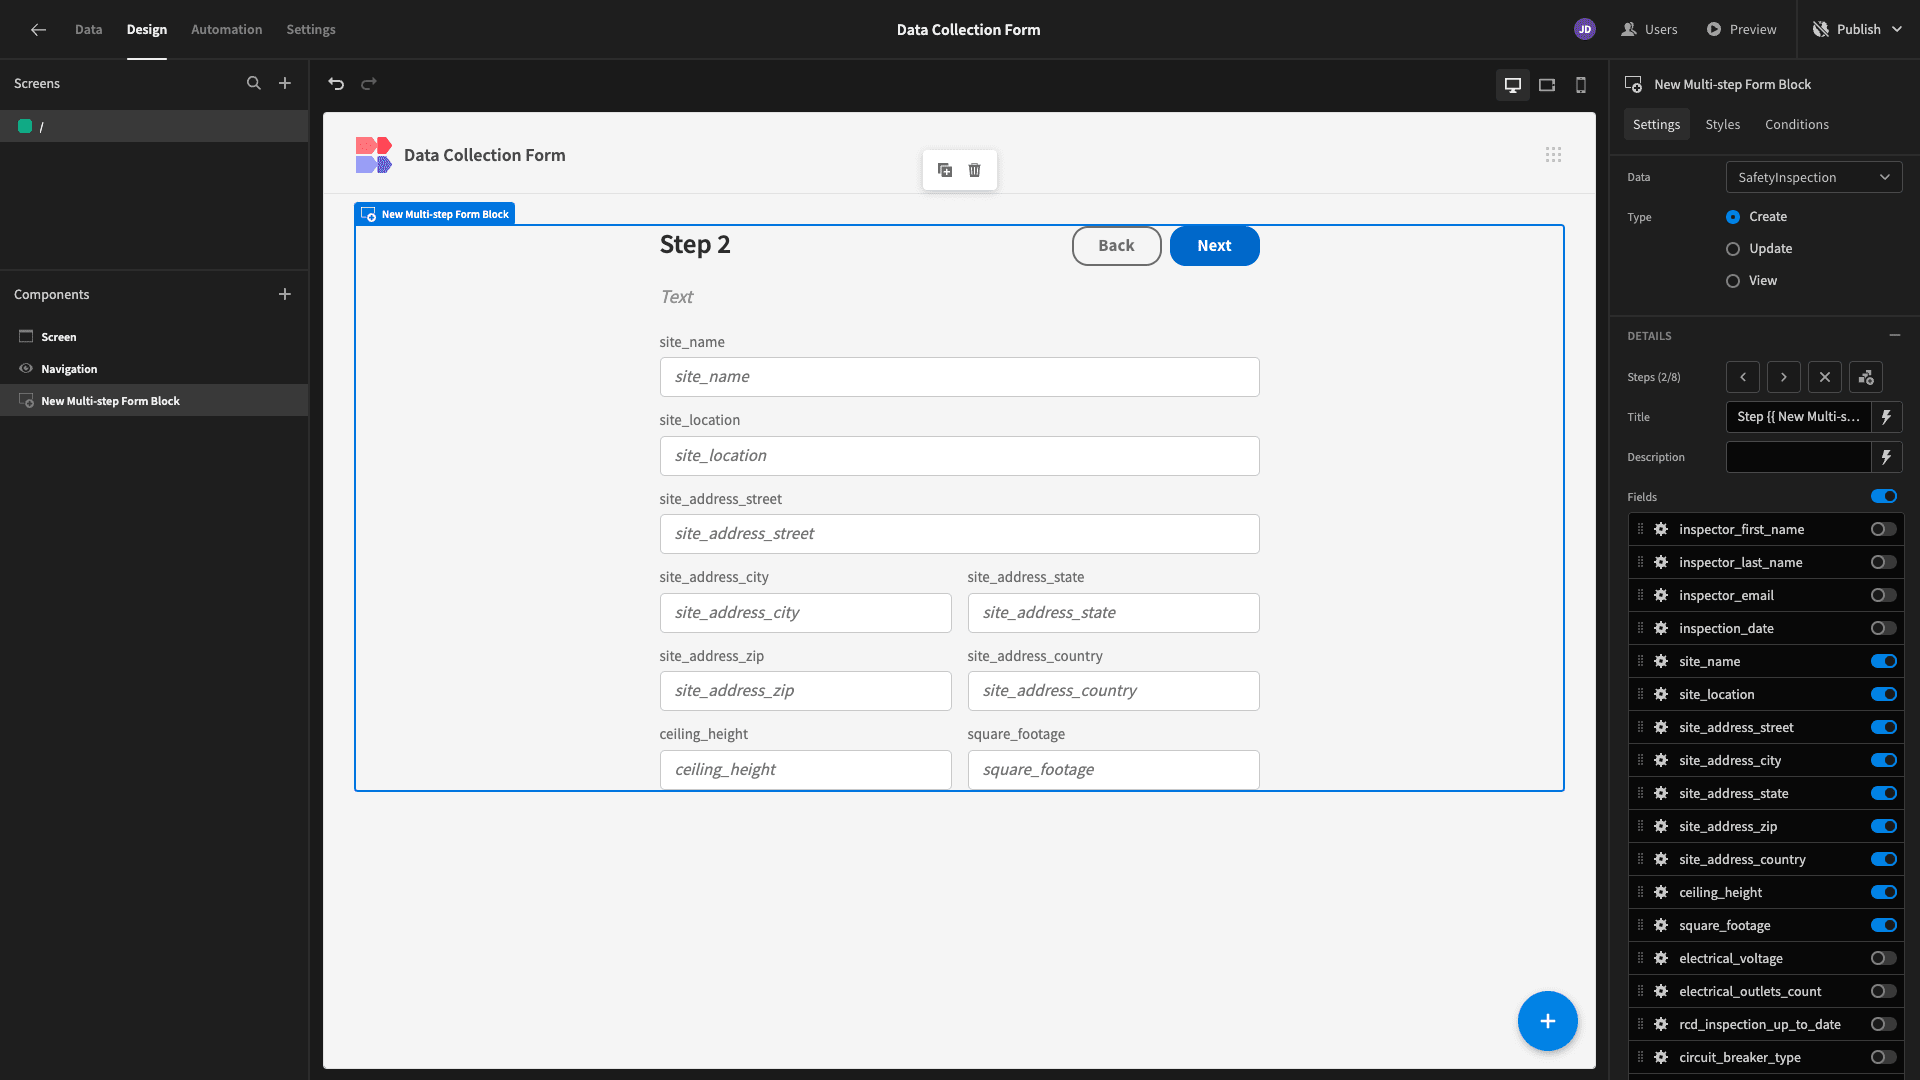Switch to tablet preview mode
The height and width of the screenshot is (1080, 1920).
[x=1547, y=85]
